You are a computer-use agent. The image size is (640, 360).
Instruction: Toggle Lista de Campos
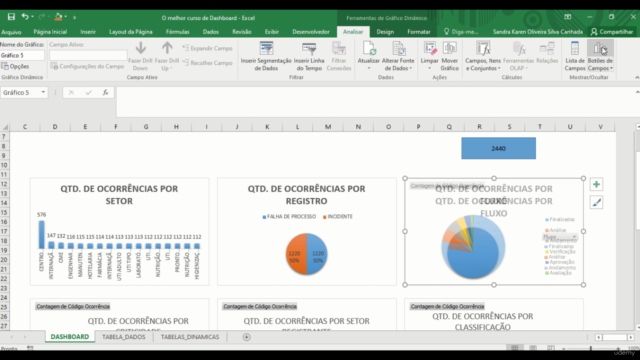tap(575, 56)
